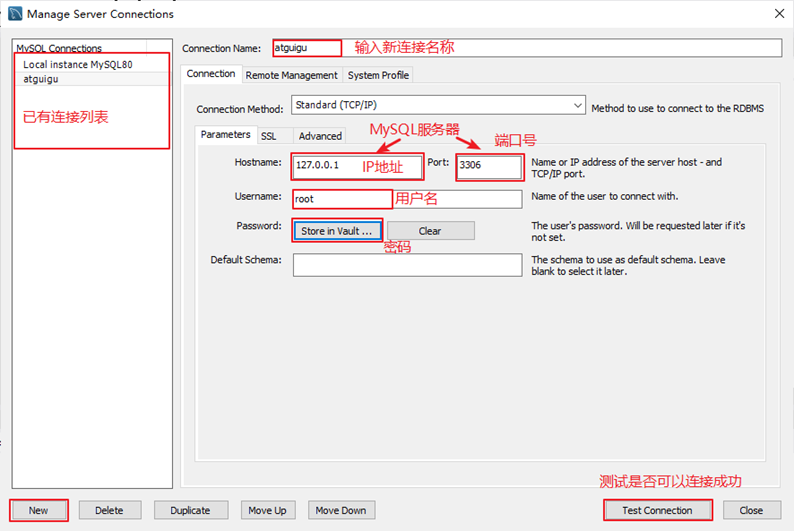Click the New connection button
This screenshot has width=794, height=531.
coord(38,510)
